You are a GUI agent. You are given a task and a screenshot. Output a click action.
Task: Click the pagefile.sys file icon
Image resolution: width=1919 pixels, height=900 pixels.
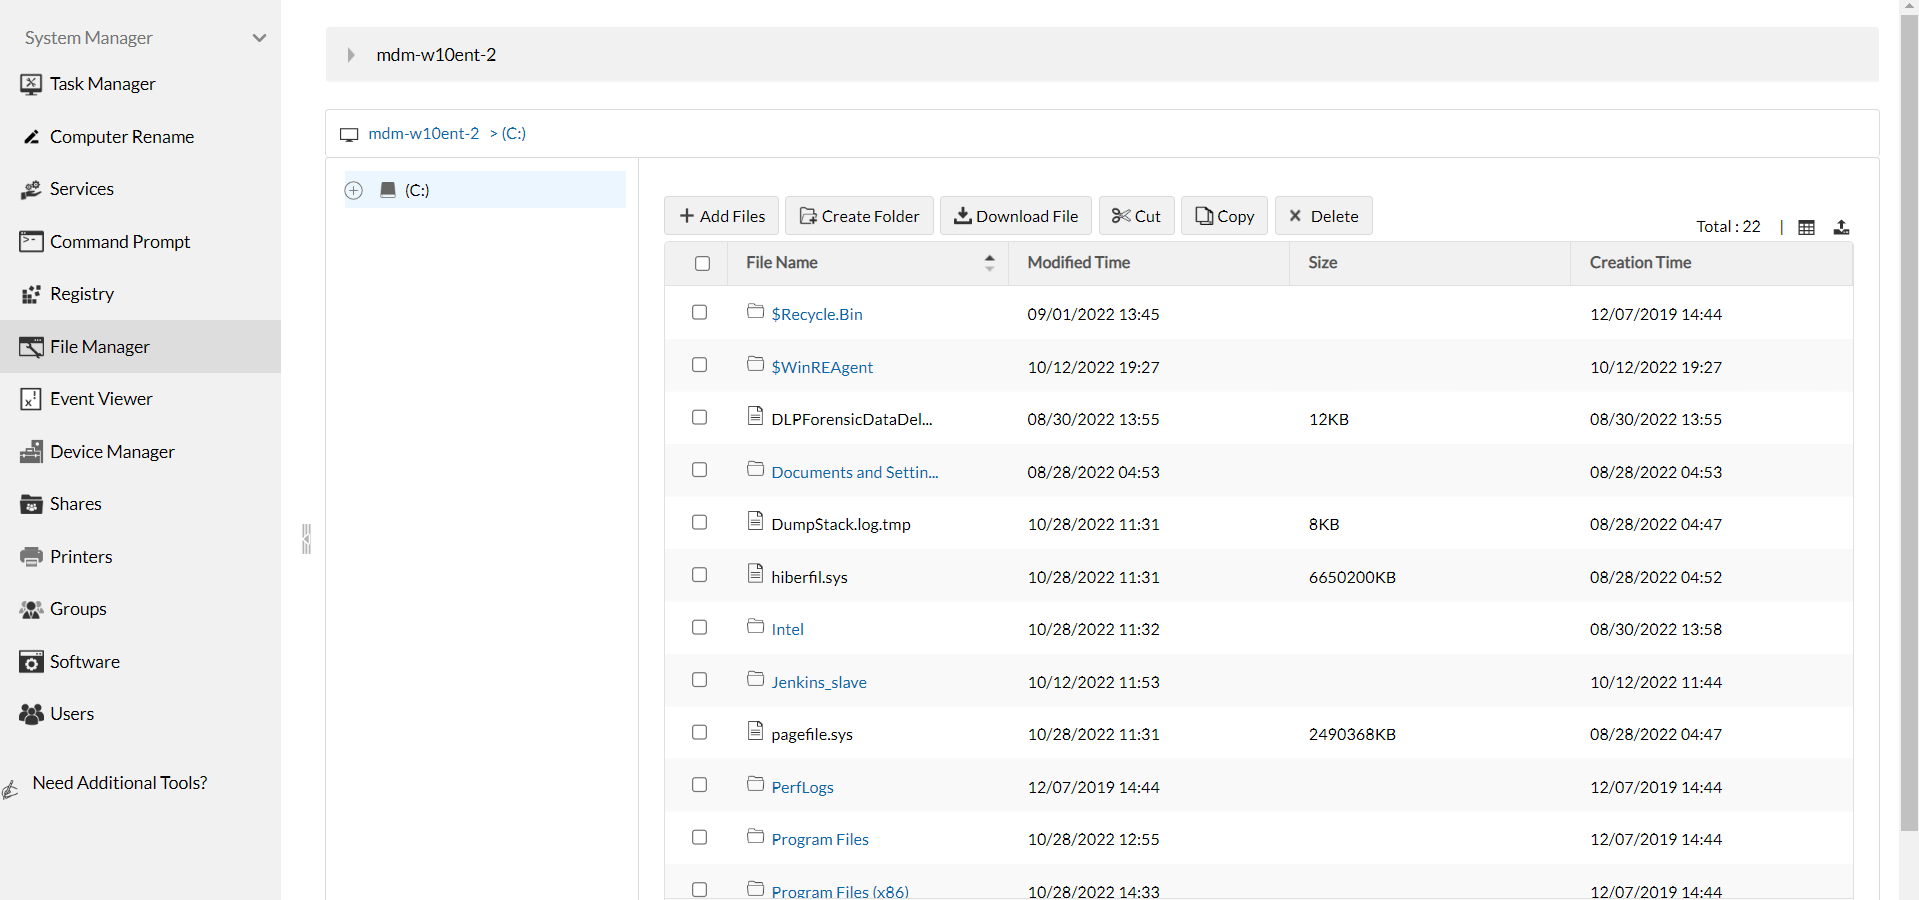pos(755,731)
